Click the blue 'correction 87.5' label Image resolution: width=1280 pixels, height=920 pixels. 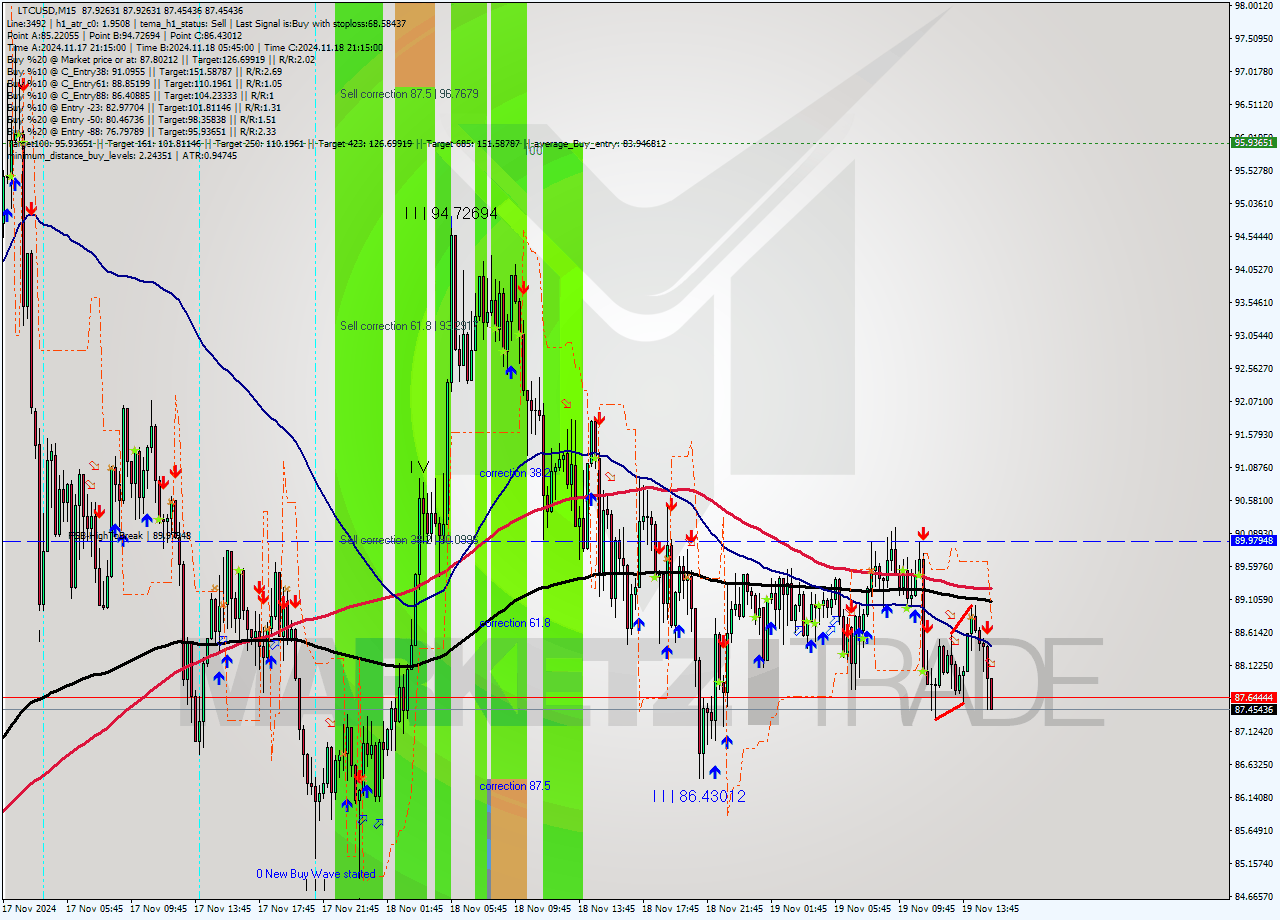pos(515,786)
